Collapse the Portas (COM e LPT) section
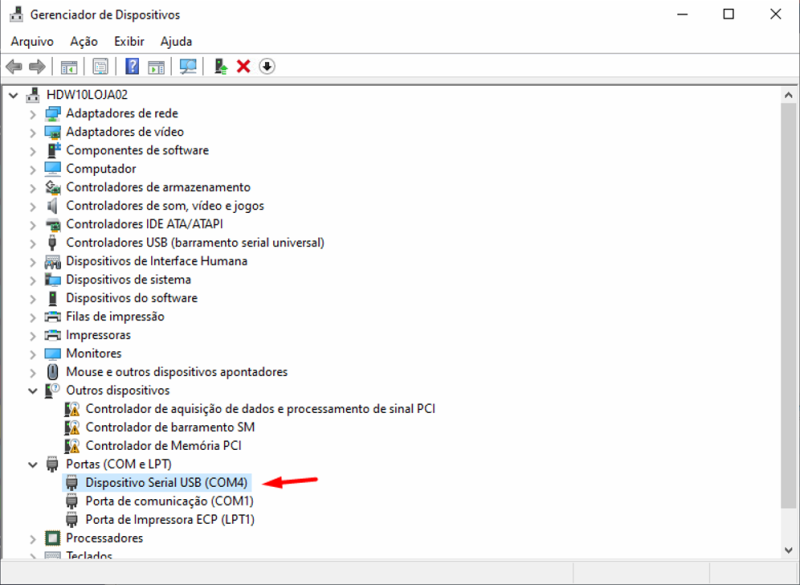 coord(33,463)
